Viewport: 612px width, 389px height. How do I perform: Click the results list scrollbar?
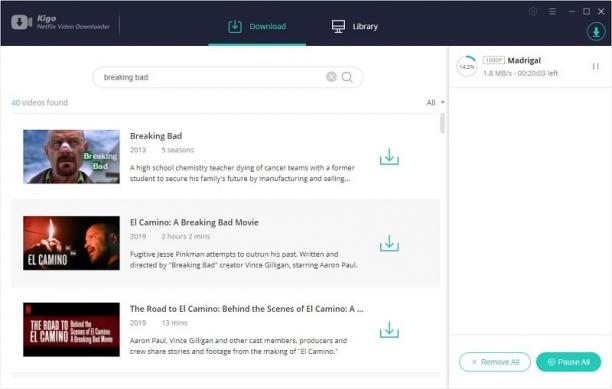pyautogui.click(x=442, y=123)
